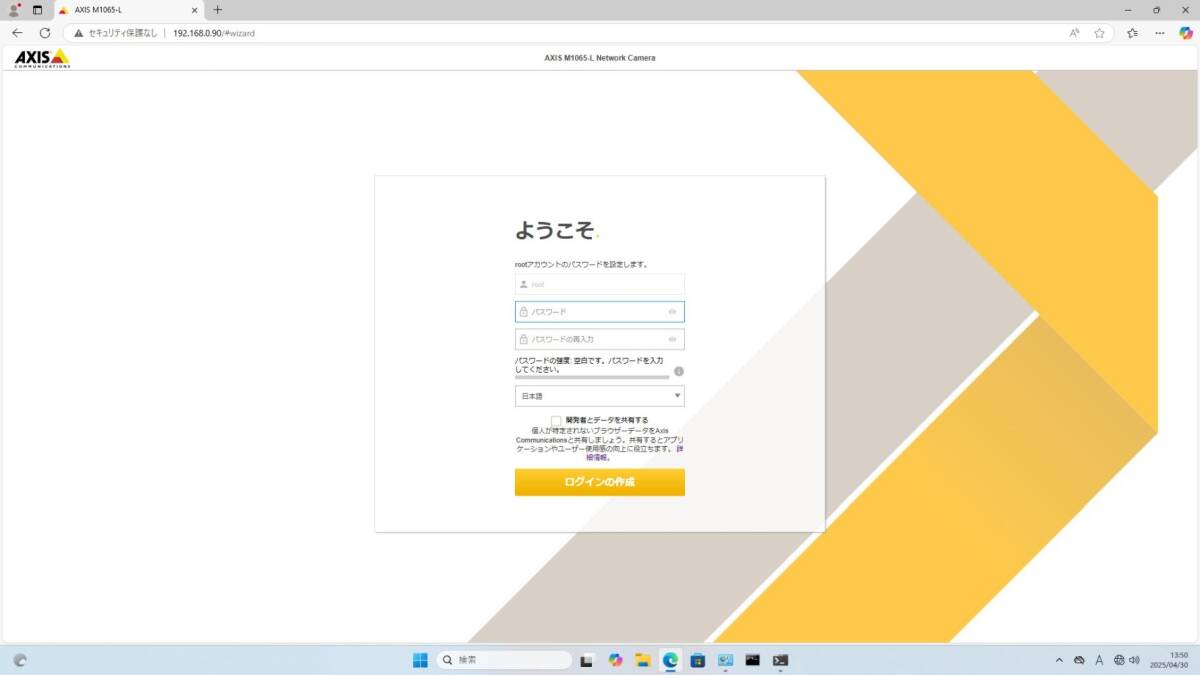Click the browser profile icon

(x=14, y=10)
